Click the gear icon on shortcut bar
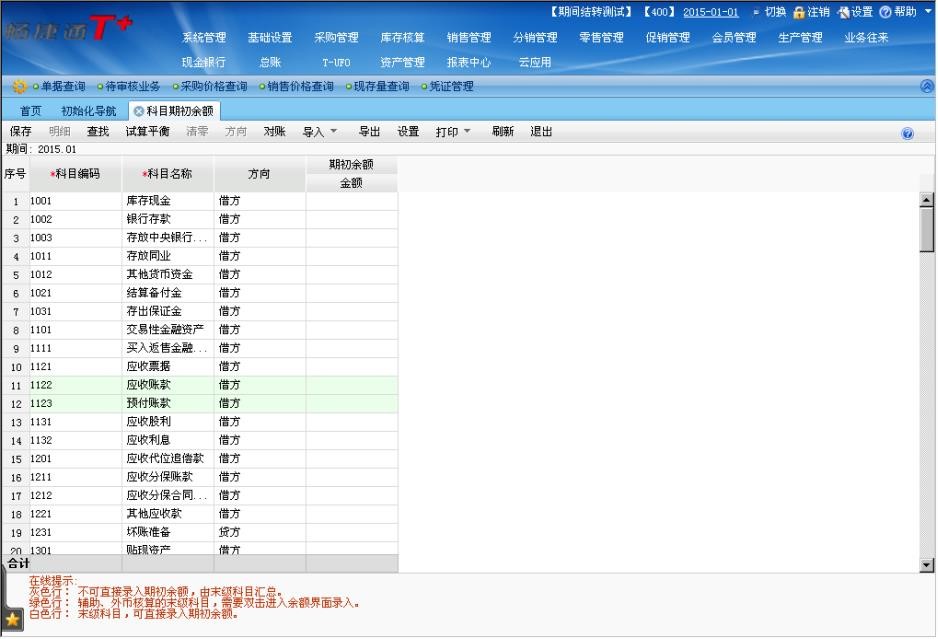Image resolution: width=938 pixels, height=639 pixels. pos(19,87)
